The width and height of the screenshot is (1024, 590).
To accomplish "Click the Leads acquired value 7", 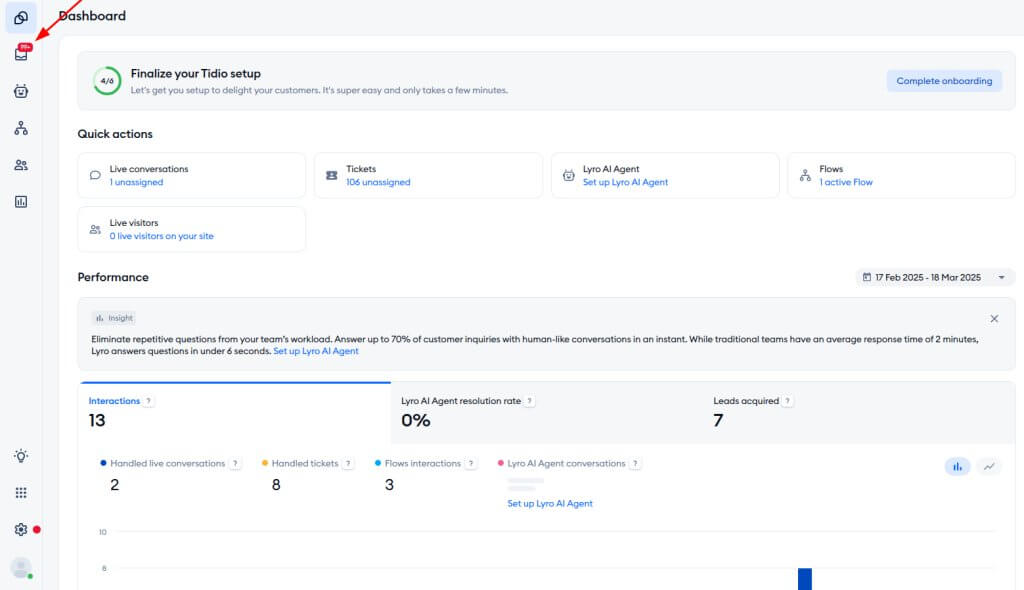I will pos(718,421).
